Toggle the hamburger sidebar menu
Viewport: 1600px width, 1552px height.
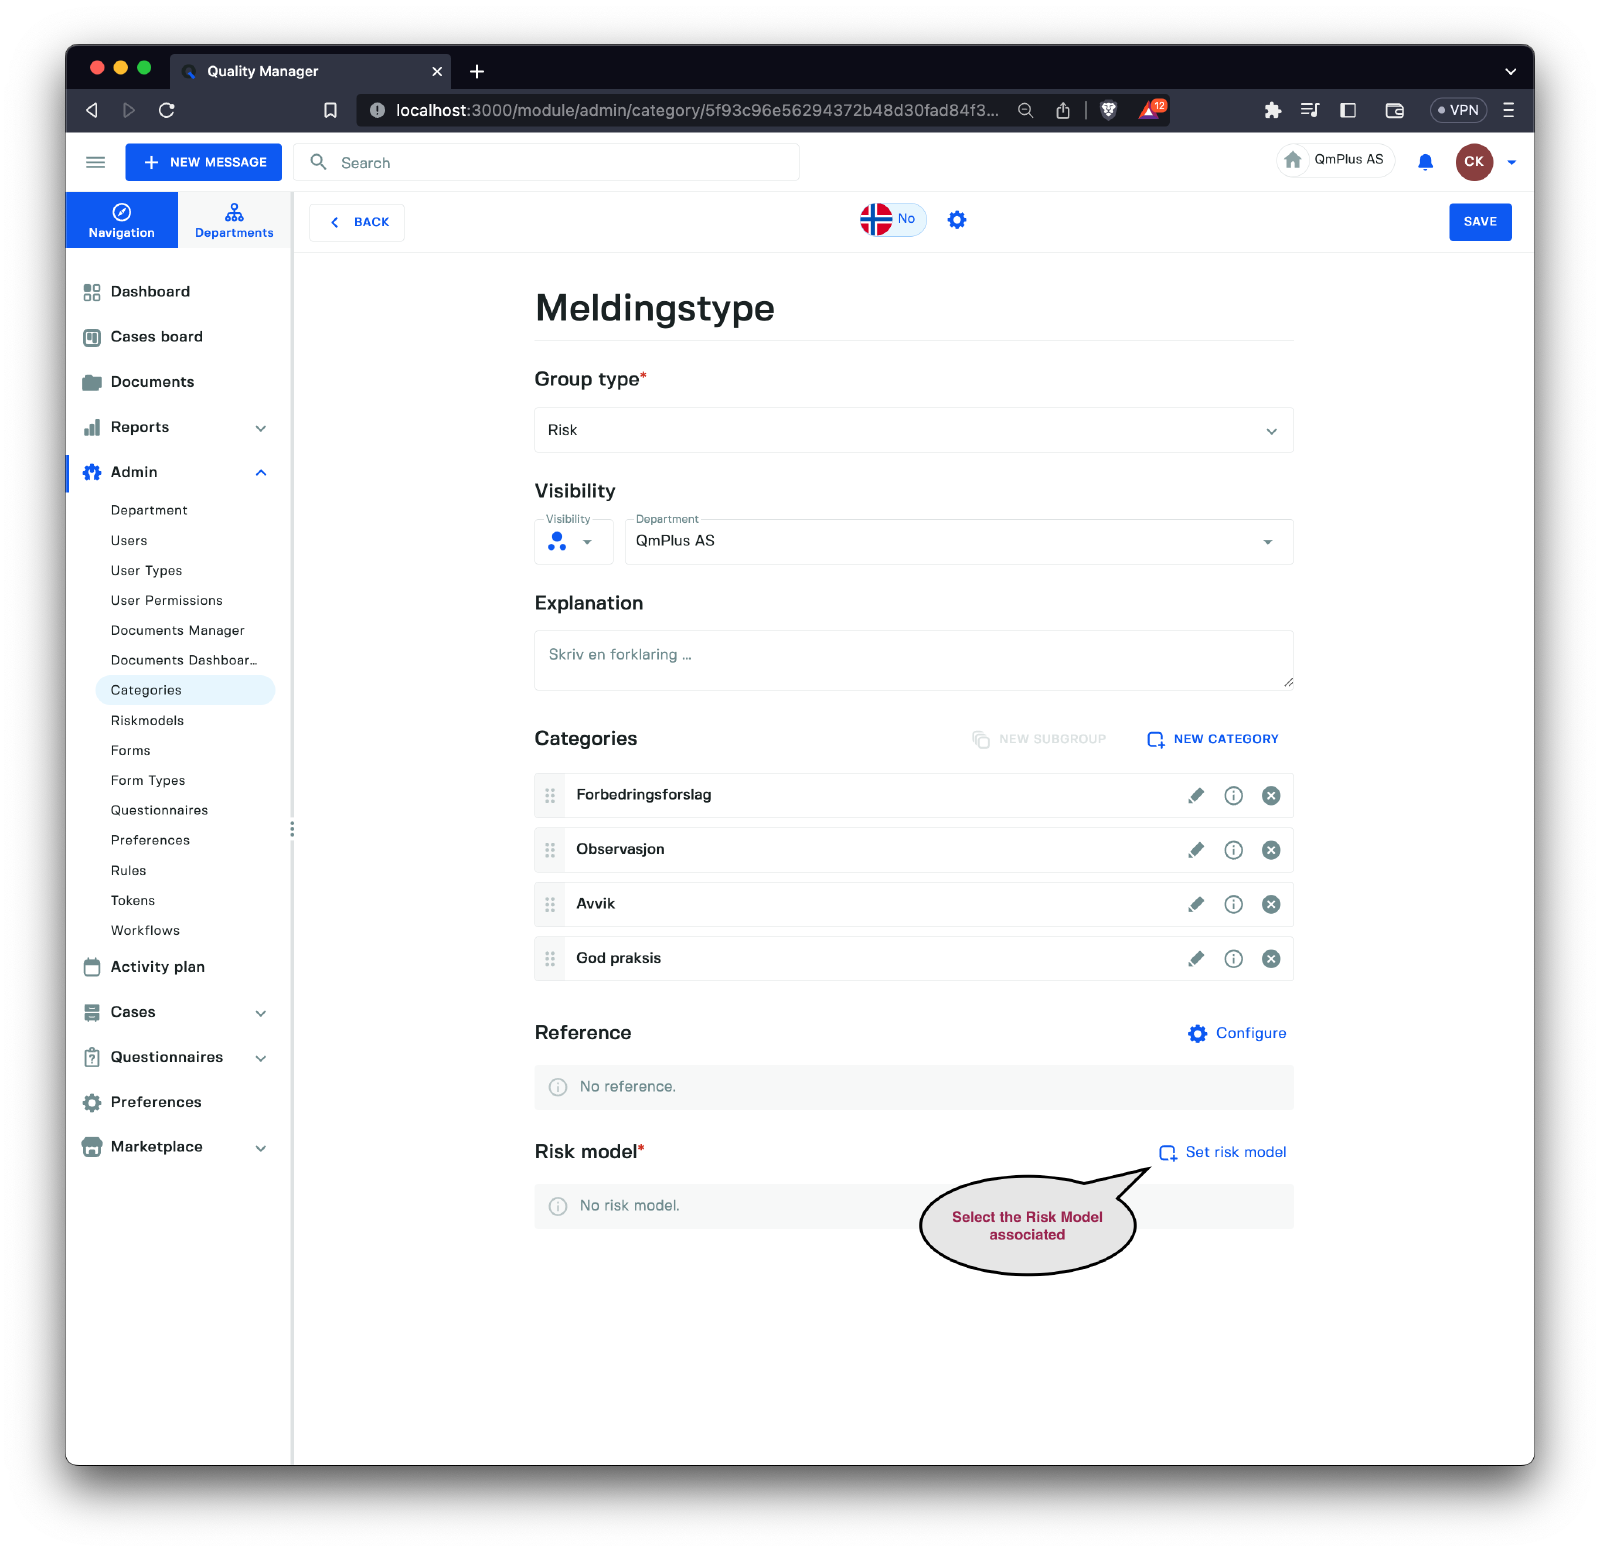point(96,162)
